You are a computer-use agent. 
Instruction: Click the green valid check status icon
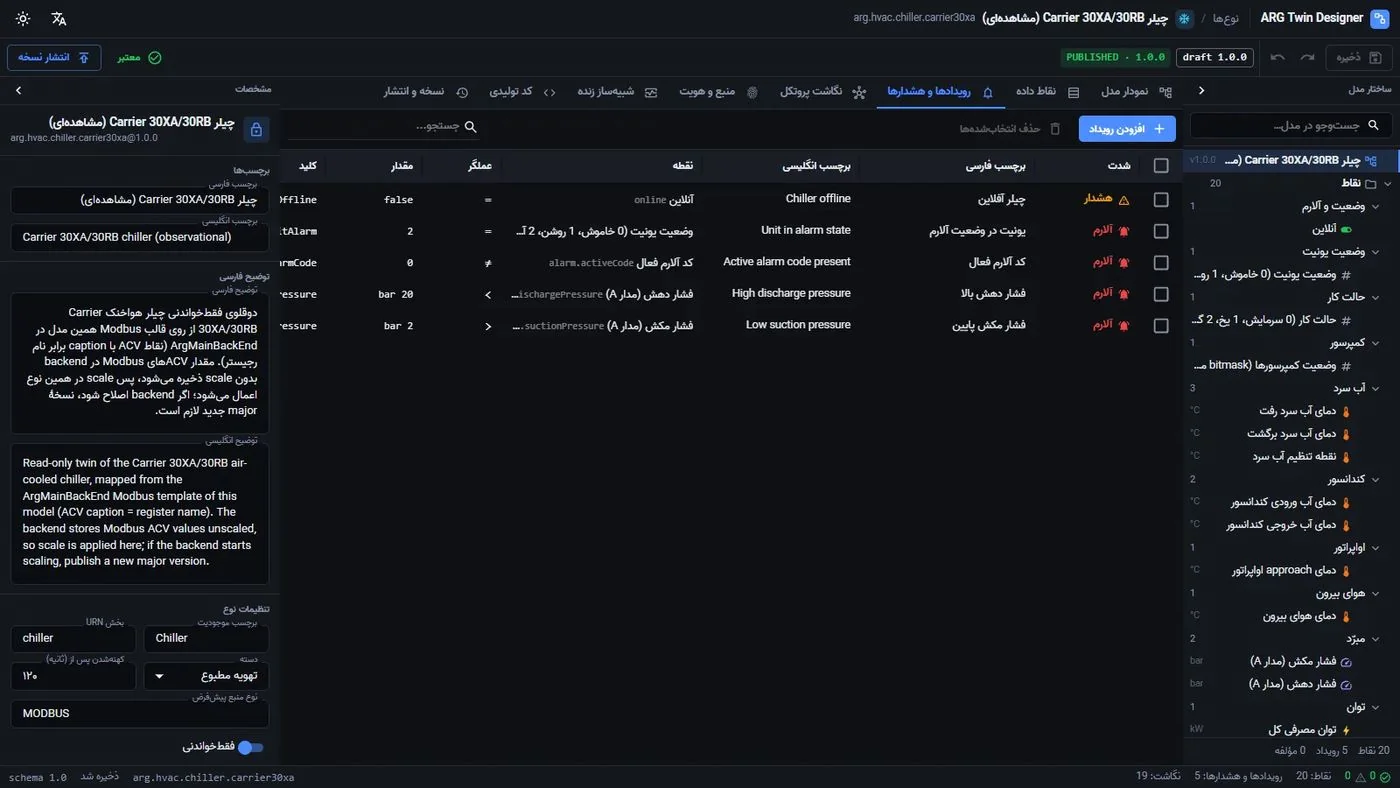point(155,57)
